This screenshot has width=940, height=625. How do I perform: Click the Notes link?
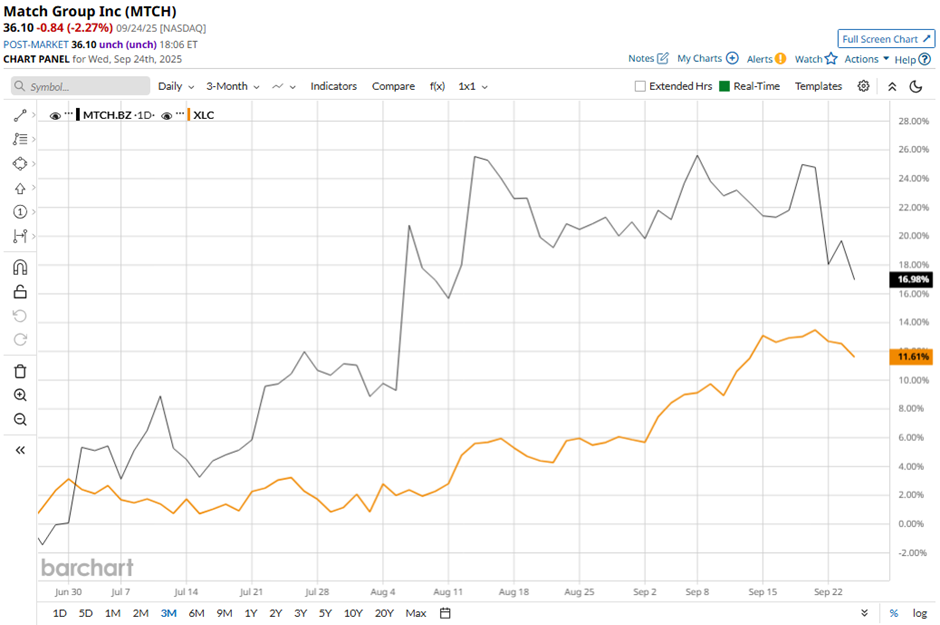tap(641, 58)
